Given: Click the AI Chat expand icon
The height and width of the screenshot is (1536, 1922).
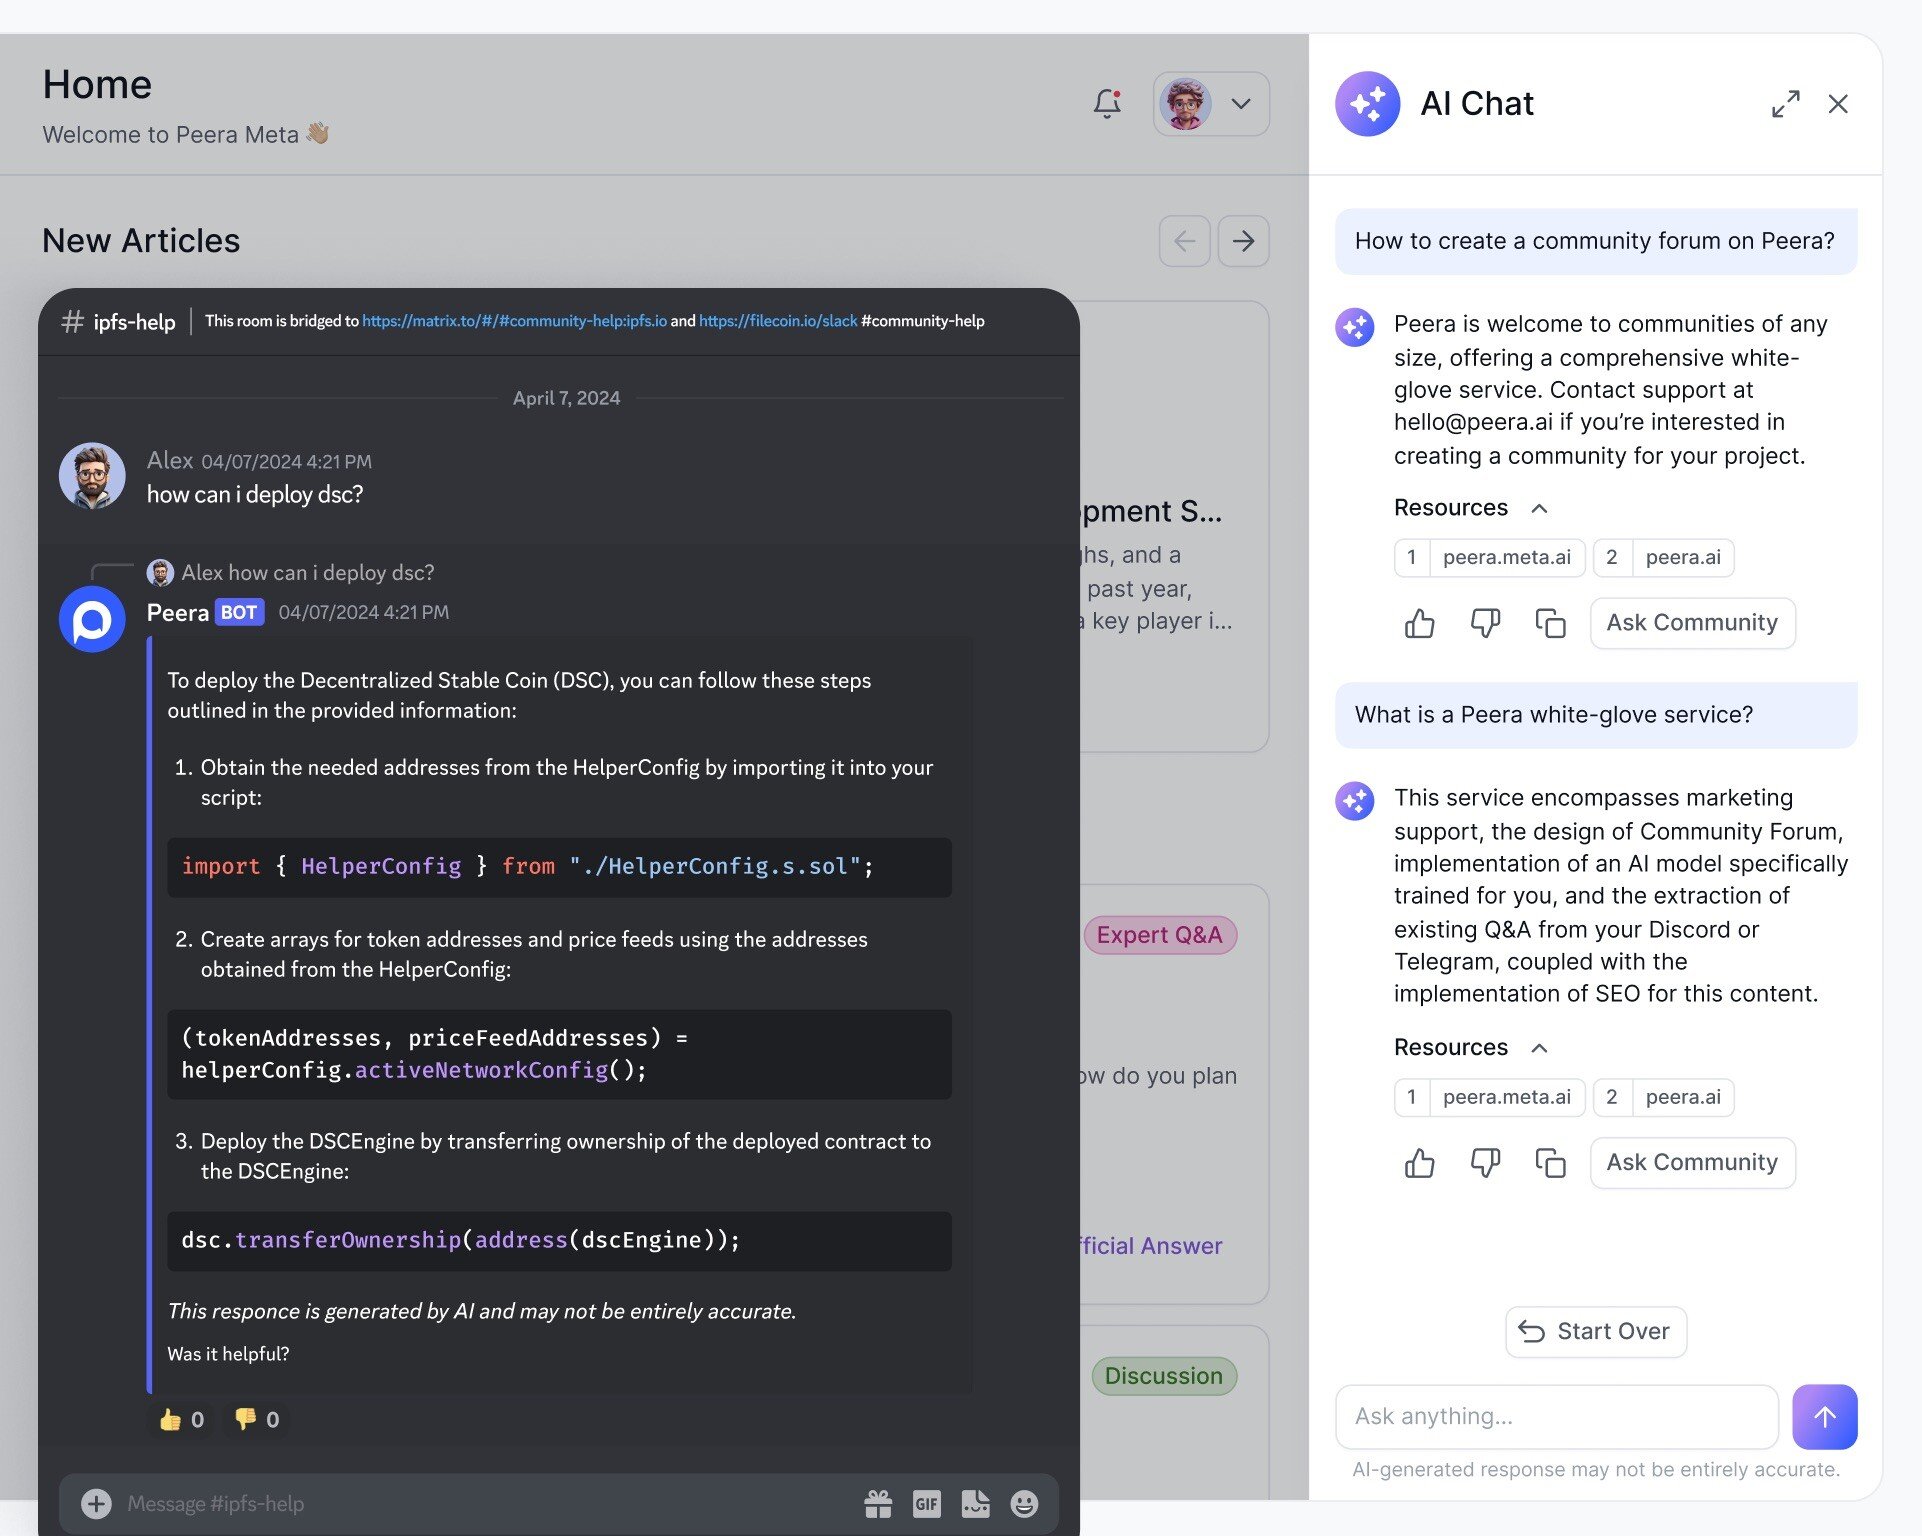Looking at the screenshot, I should point(1786,102).
